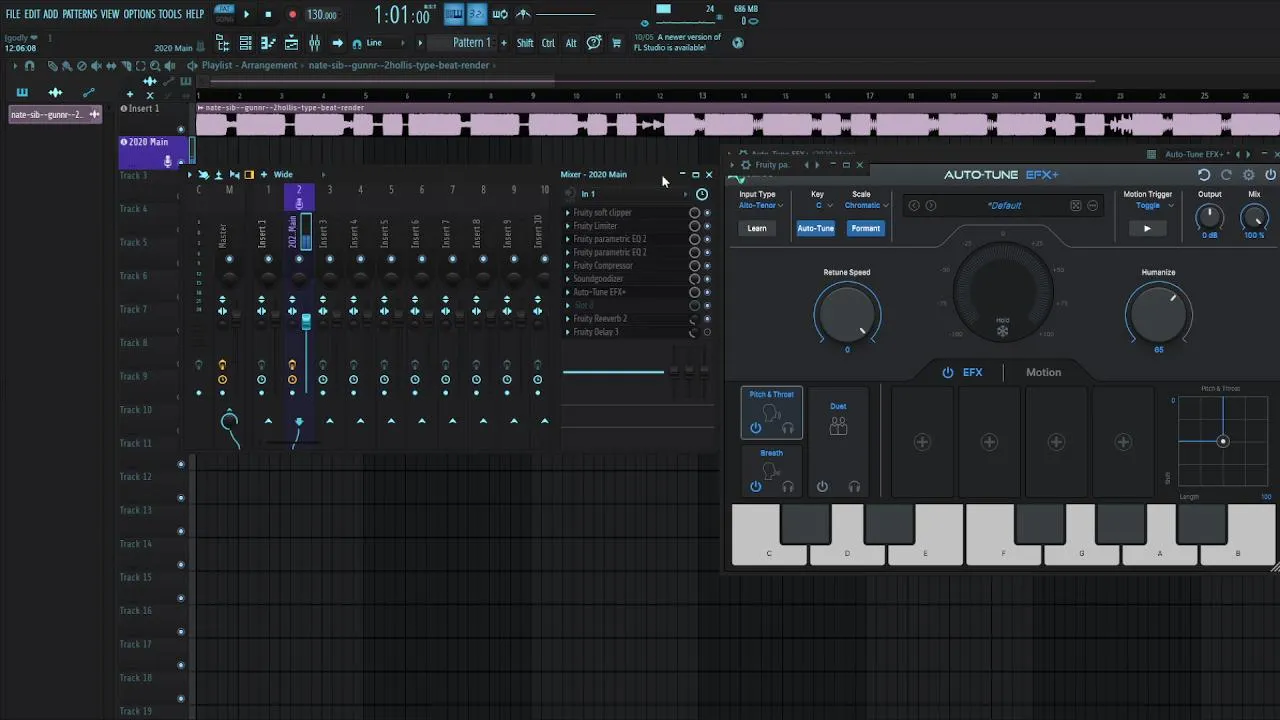Stop playback with the transport Stop button
Screen dimensions: 1280x720
coord(268,15)
